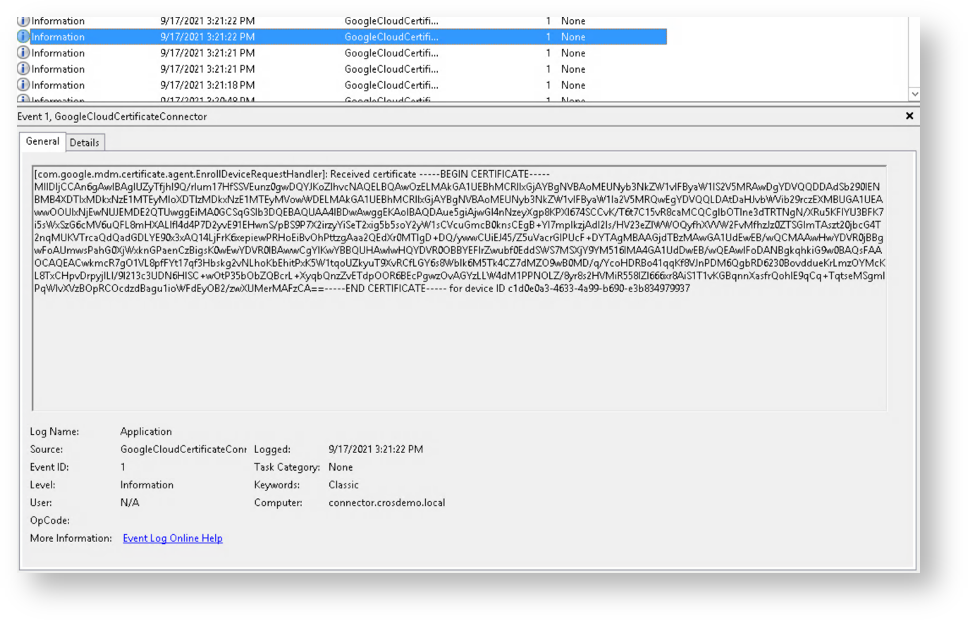Select the General tab

pos(42,142)
